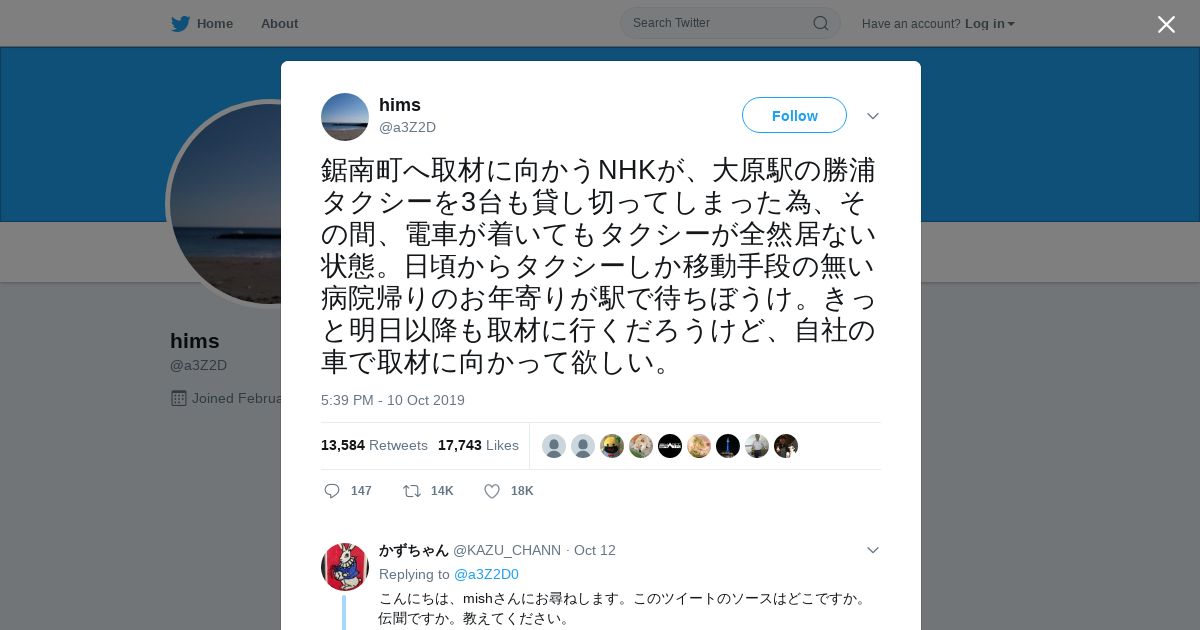View the 17,743 Likes list
This screenshot has width=1200, height=630.
pos(478,445)
